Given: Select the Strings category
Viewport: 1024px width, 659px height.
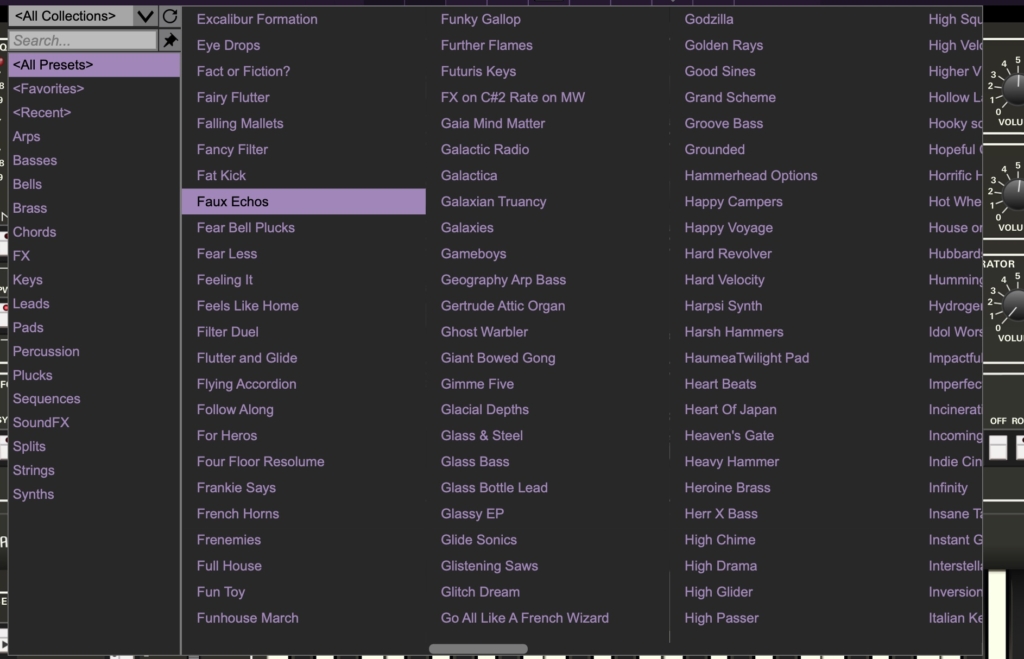Looking at the screenshot, I should point(34,470).
